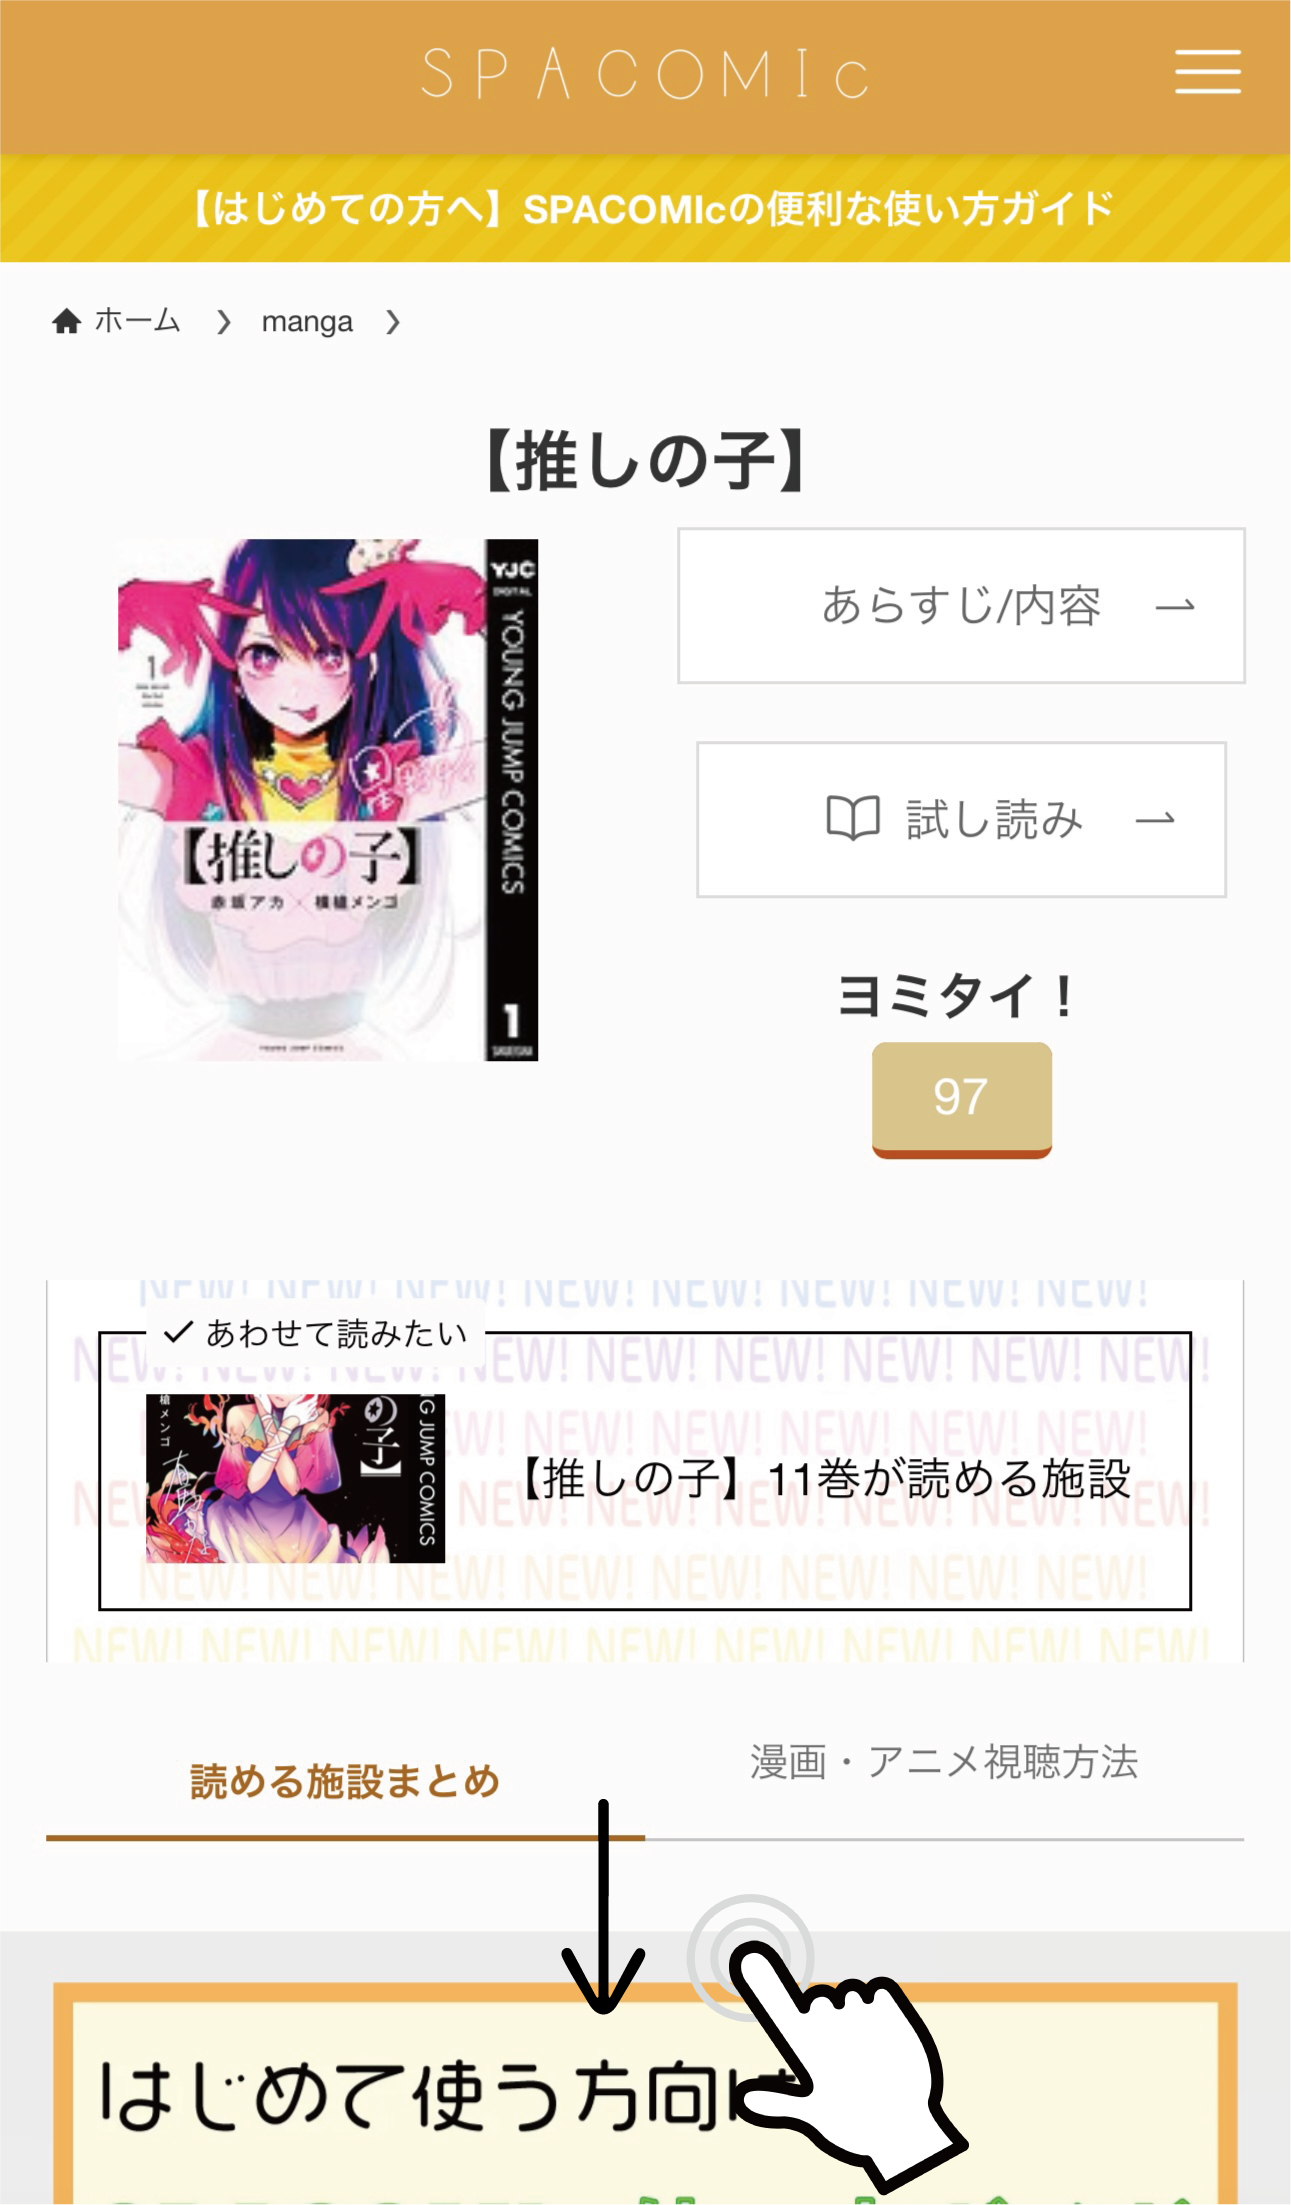The image size is (1291, 2205).
Task: Click the chevron after manga breadcrumb
Action: 393,322
